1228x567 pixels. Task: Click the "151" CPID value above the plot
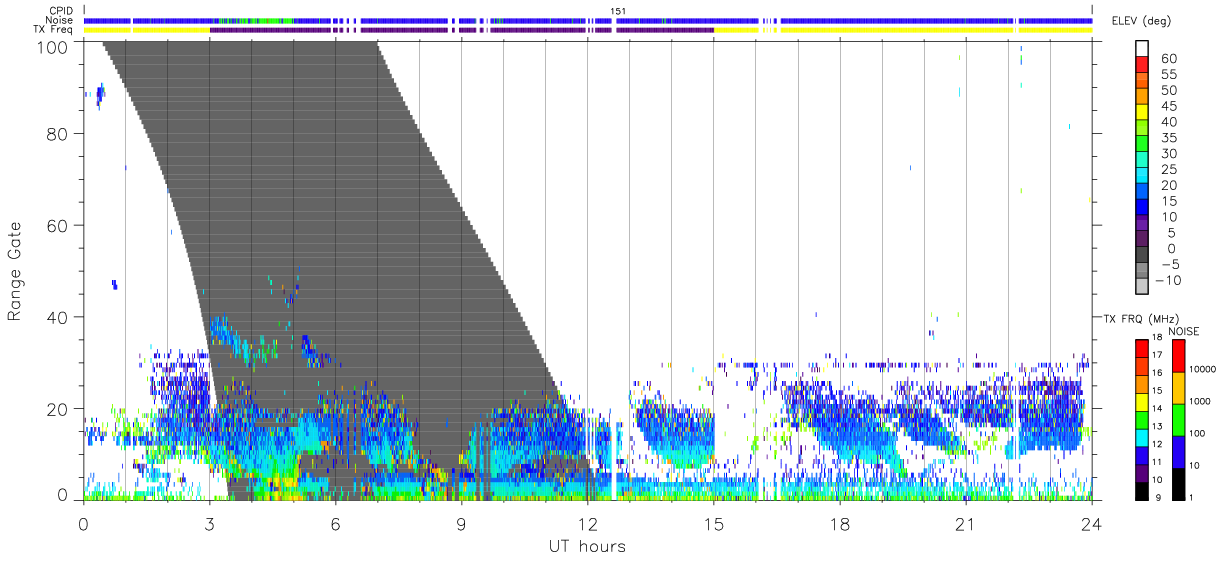tap(619, 11)
